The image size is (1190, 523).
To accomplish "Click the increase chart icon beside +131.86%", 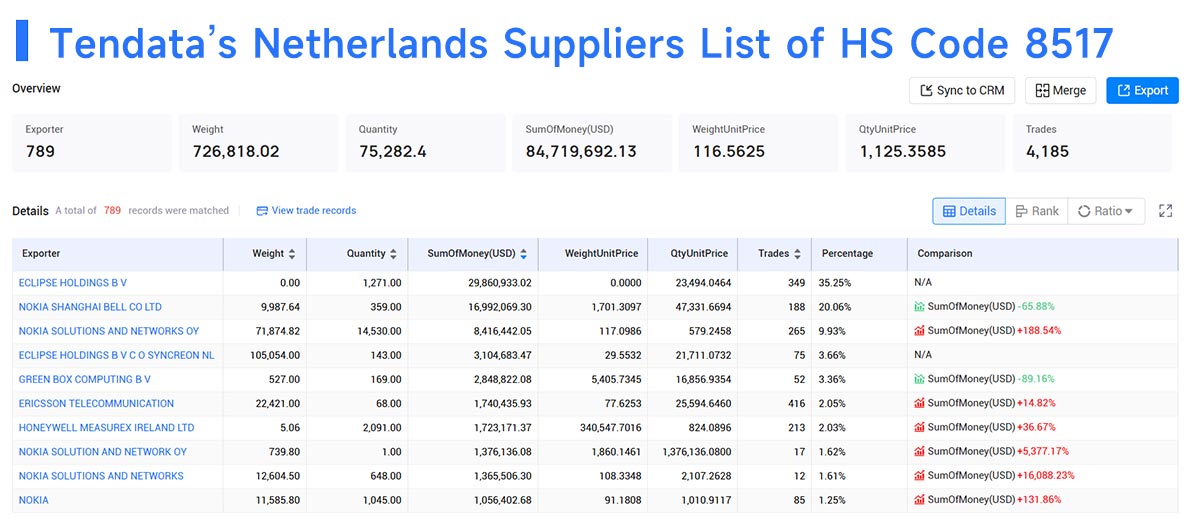I will [920, 500].
